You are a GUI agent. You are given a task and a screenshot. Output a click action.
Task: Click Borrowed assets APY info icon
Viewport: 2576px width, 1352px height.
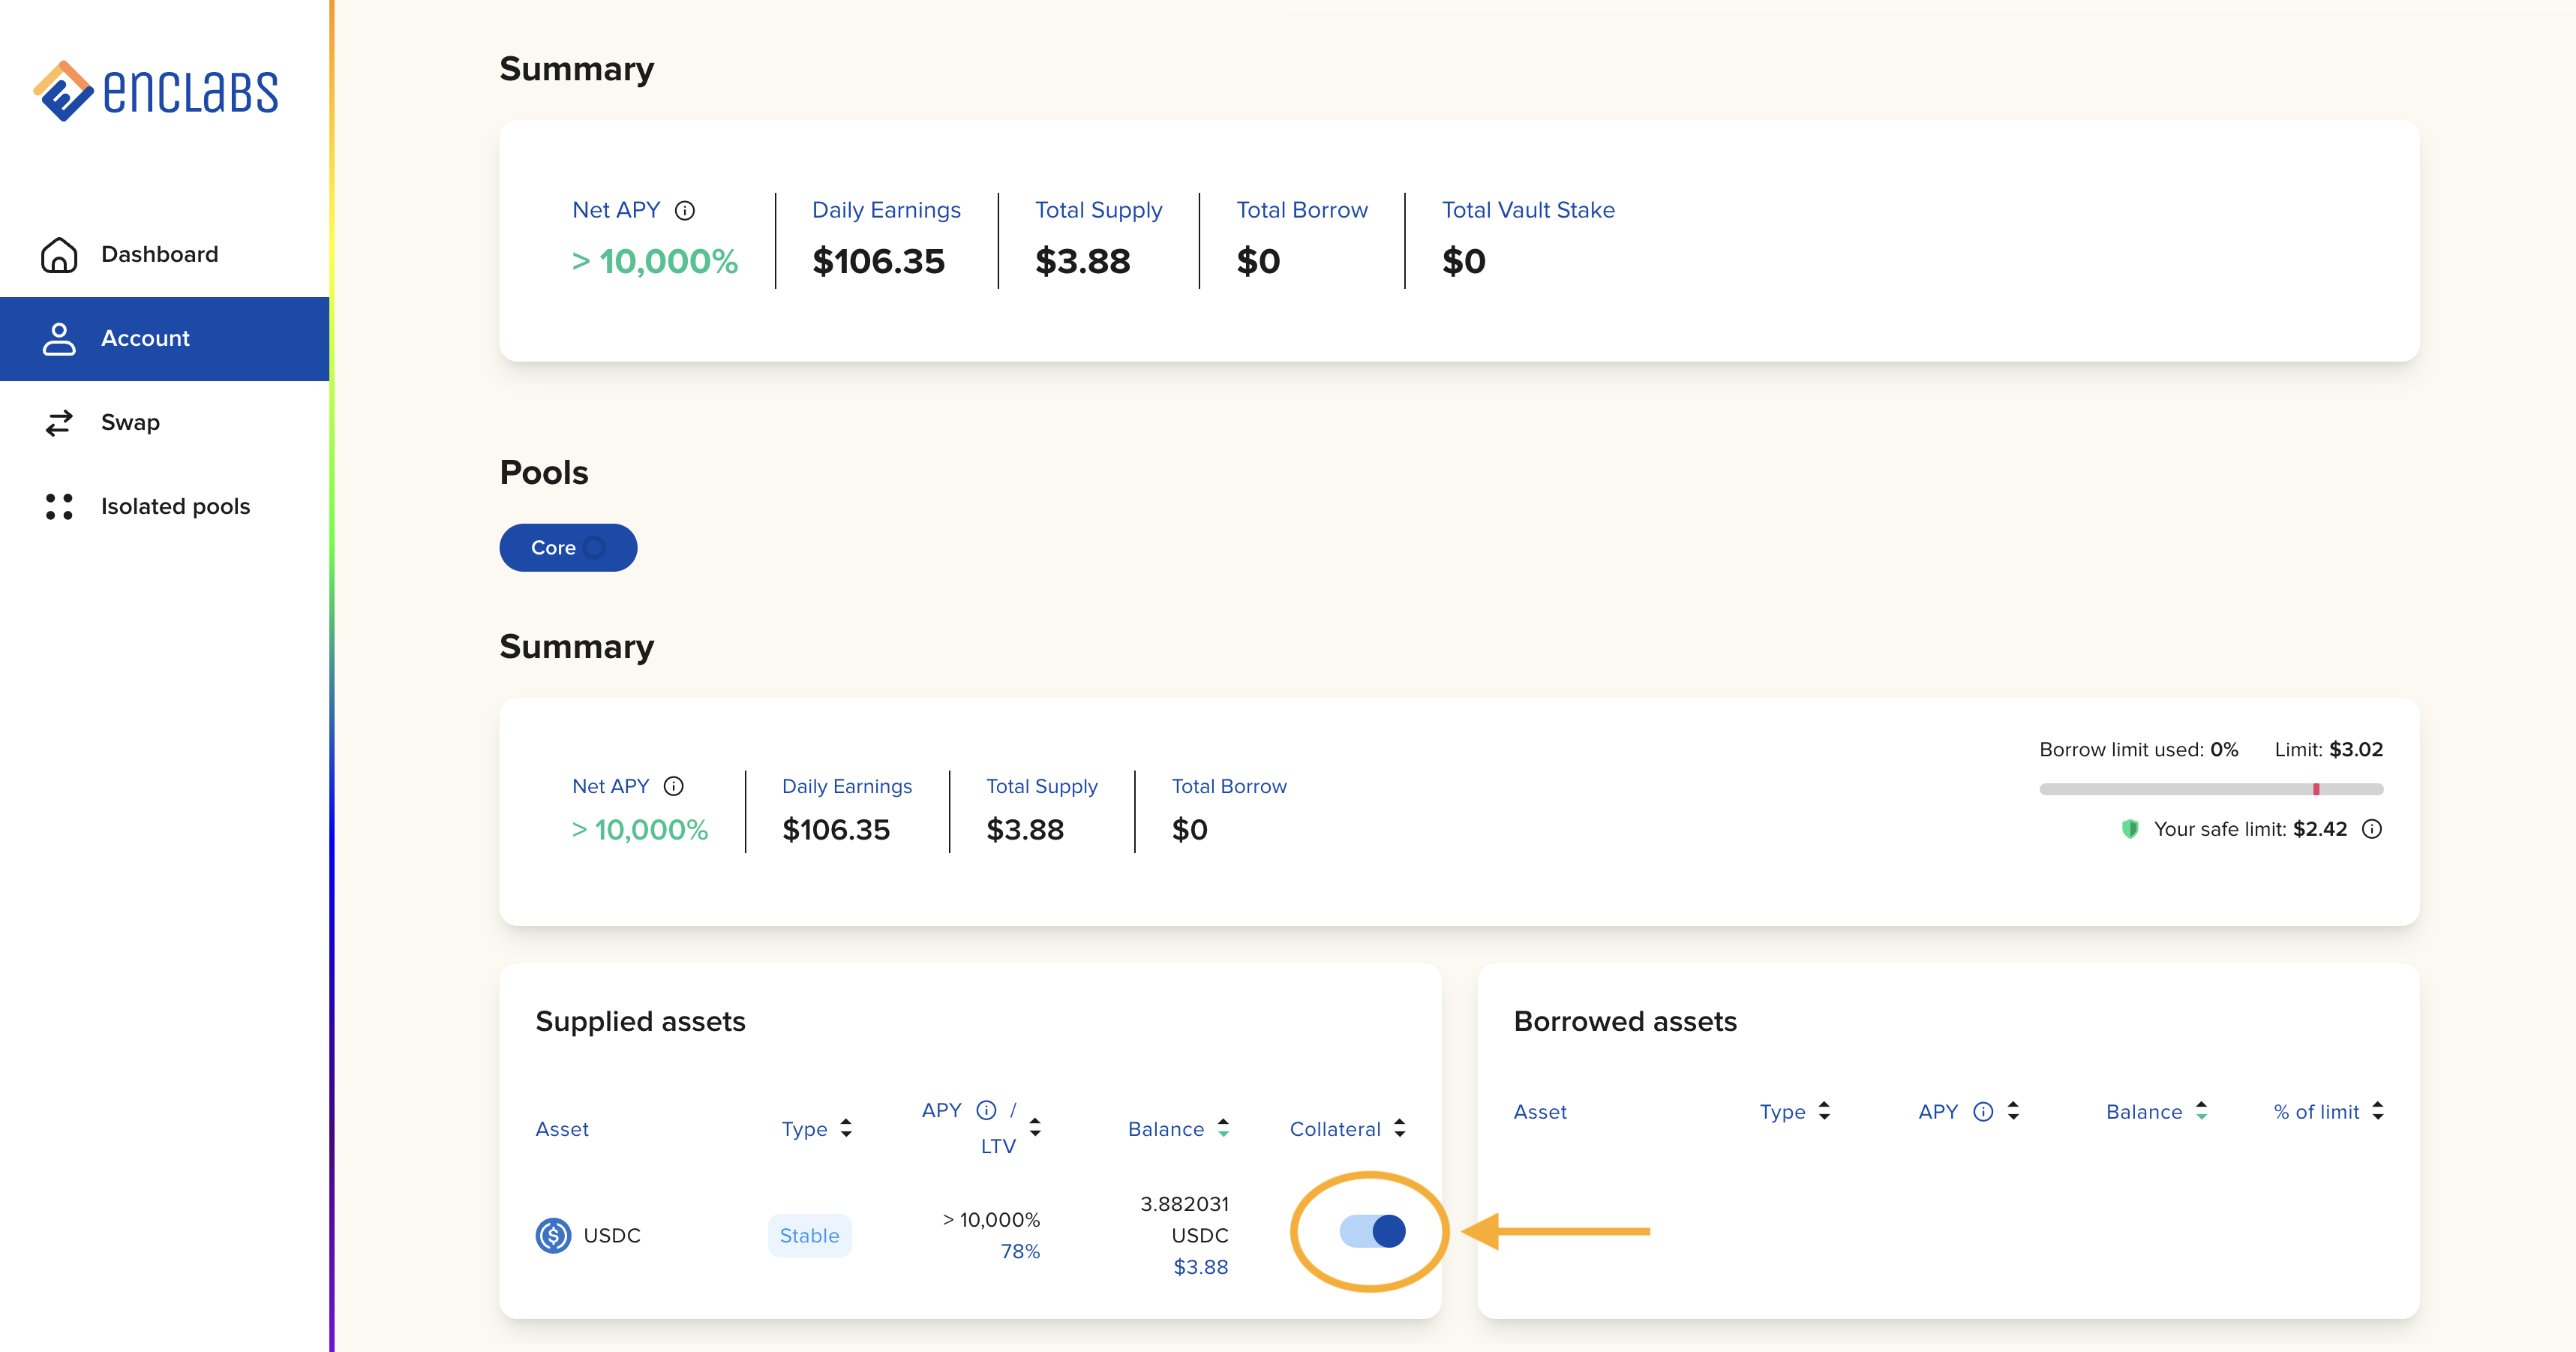click(x=1983, y=1112)
